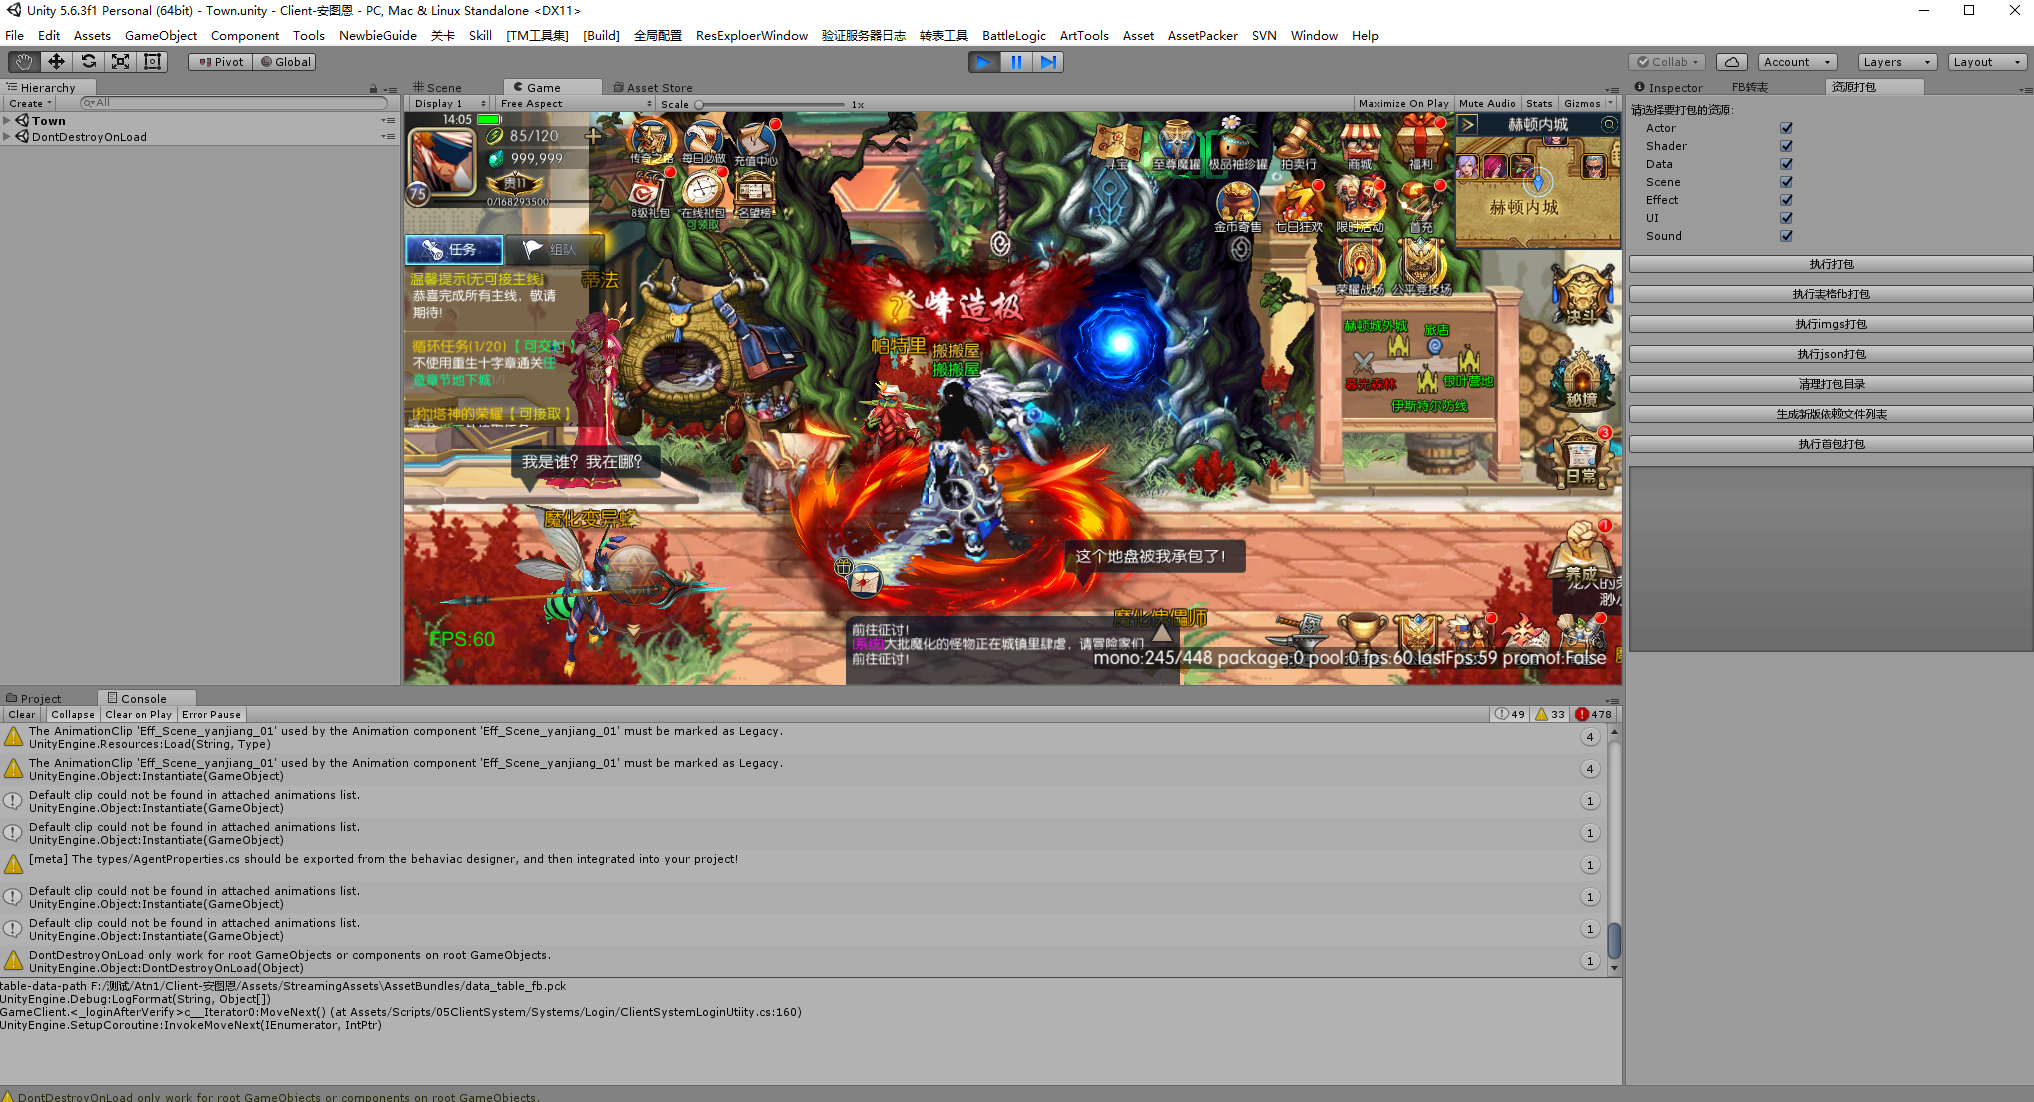
Task: Click the 每日必做 daily tasks icon
Action: (x=703, y=143)
